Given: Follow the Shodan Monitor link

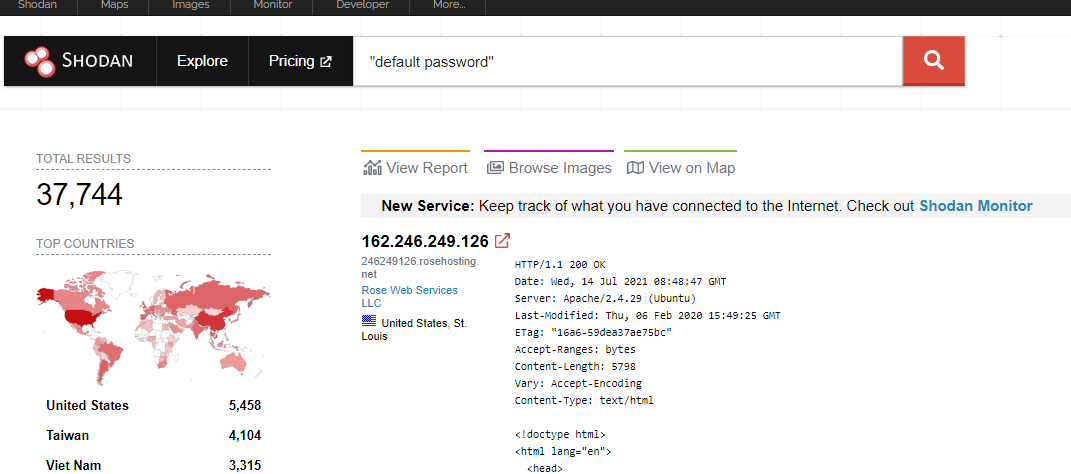Looking at the screenshot, I should [975, 206].
